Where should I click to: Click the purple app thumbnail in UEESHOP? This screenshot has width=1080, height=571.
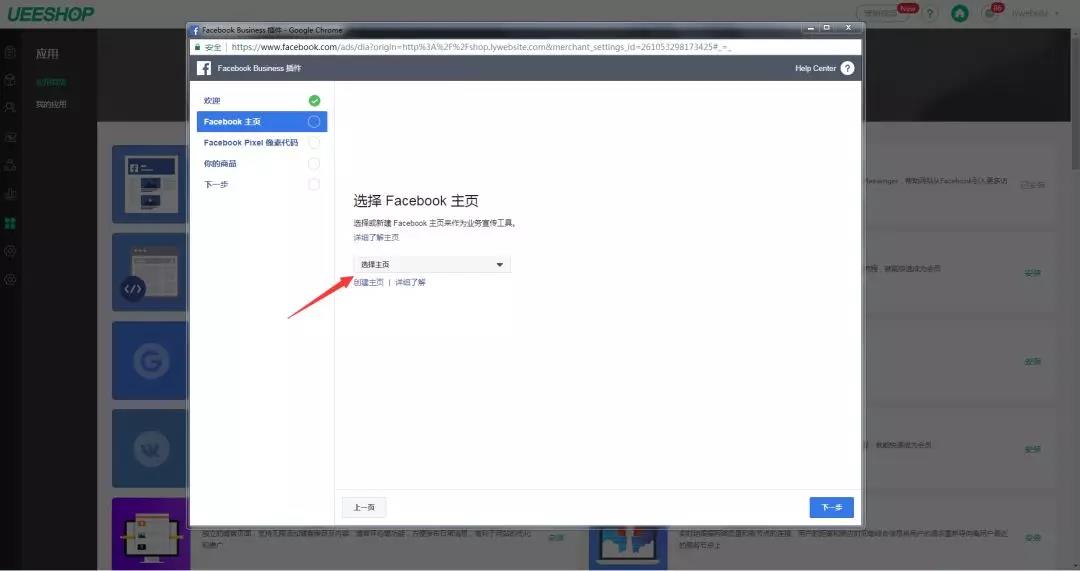tap(150, 534)
